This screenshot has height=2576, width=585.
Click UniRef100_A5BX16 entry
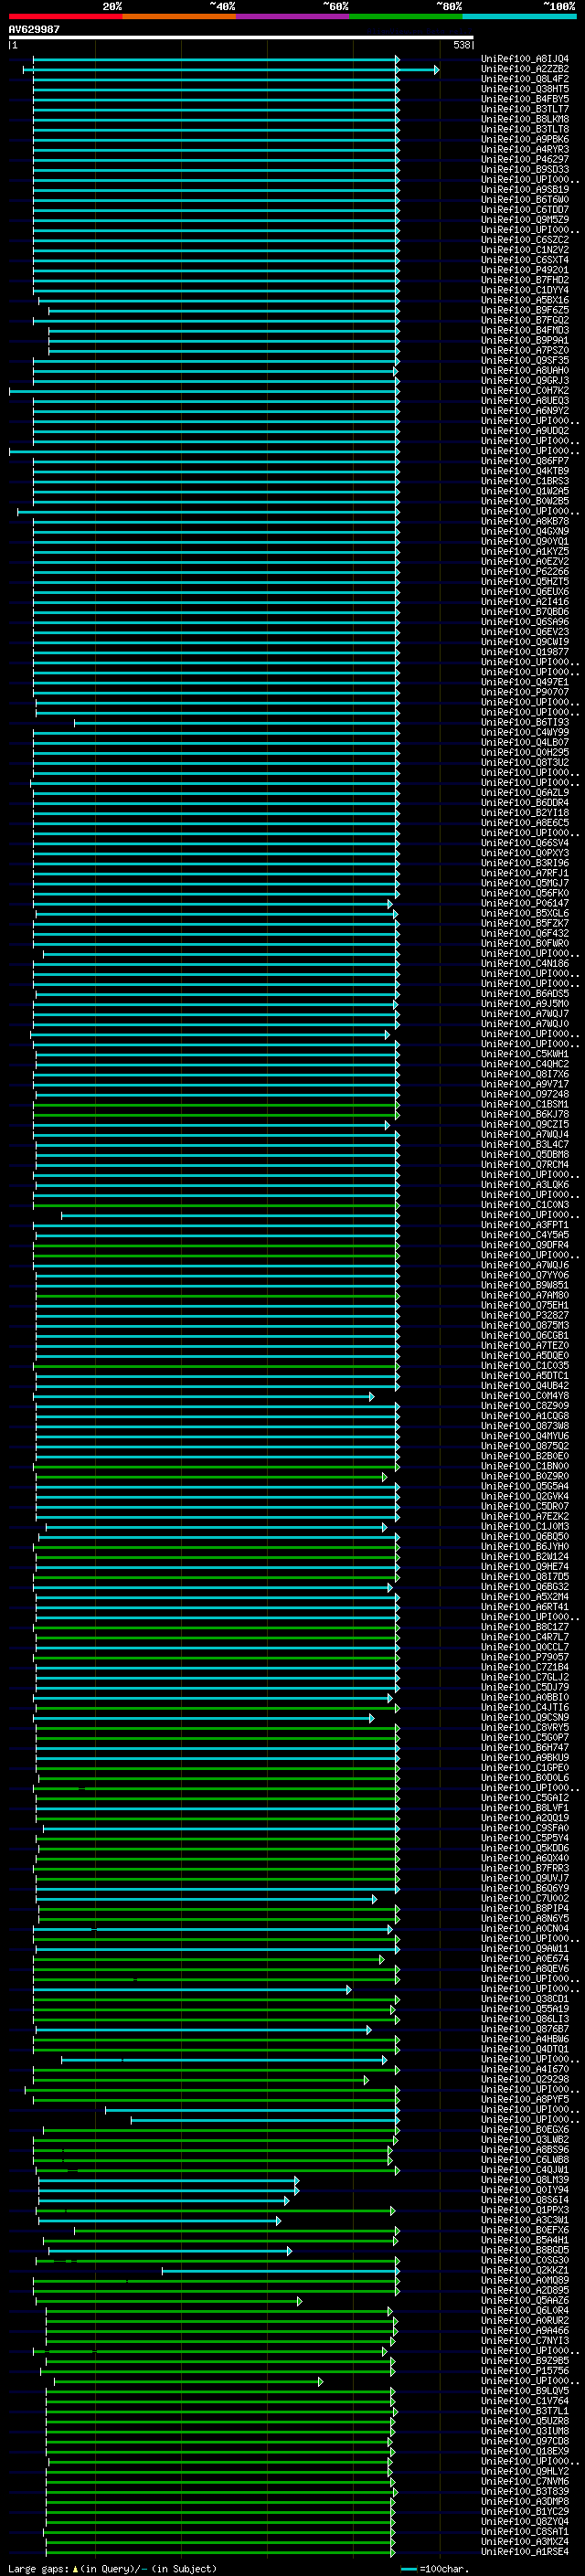tap(525, 300)
